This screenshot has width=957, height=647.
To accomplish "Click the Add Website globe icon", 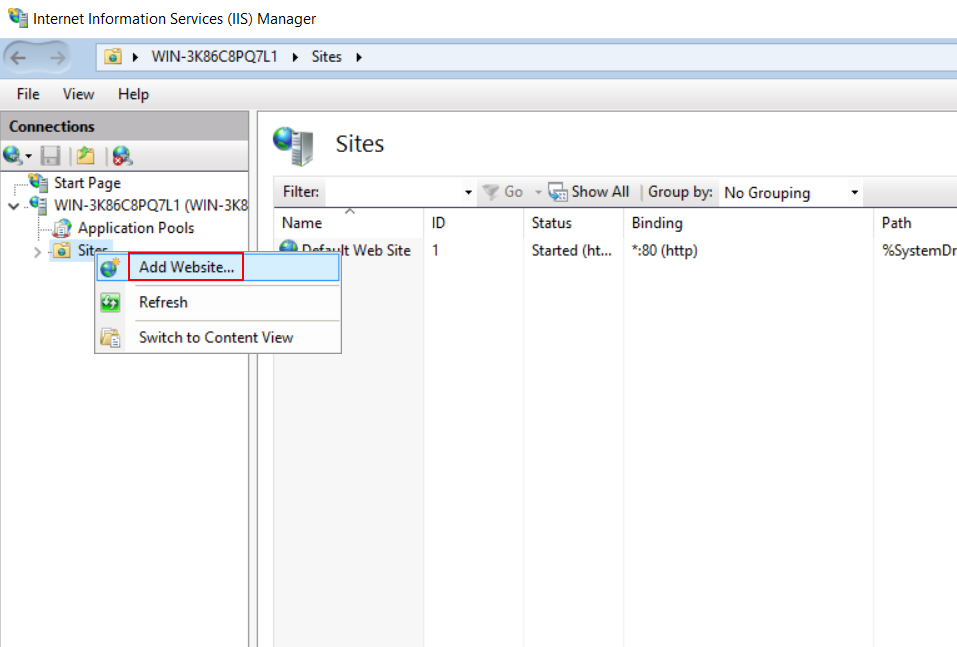I will [x=111, y=268].
